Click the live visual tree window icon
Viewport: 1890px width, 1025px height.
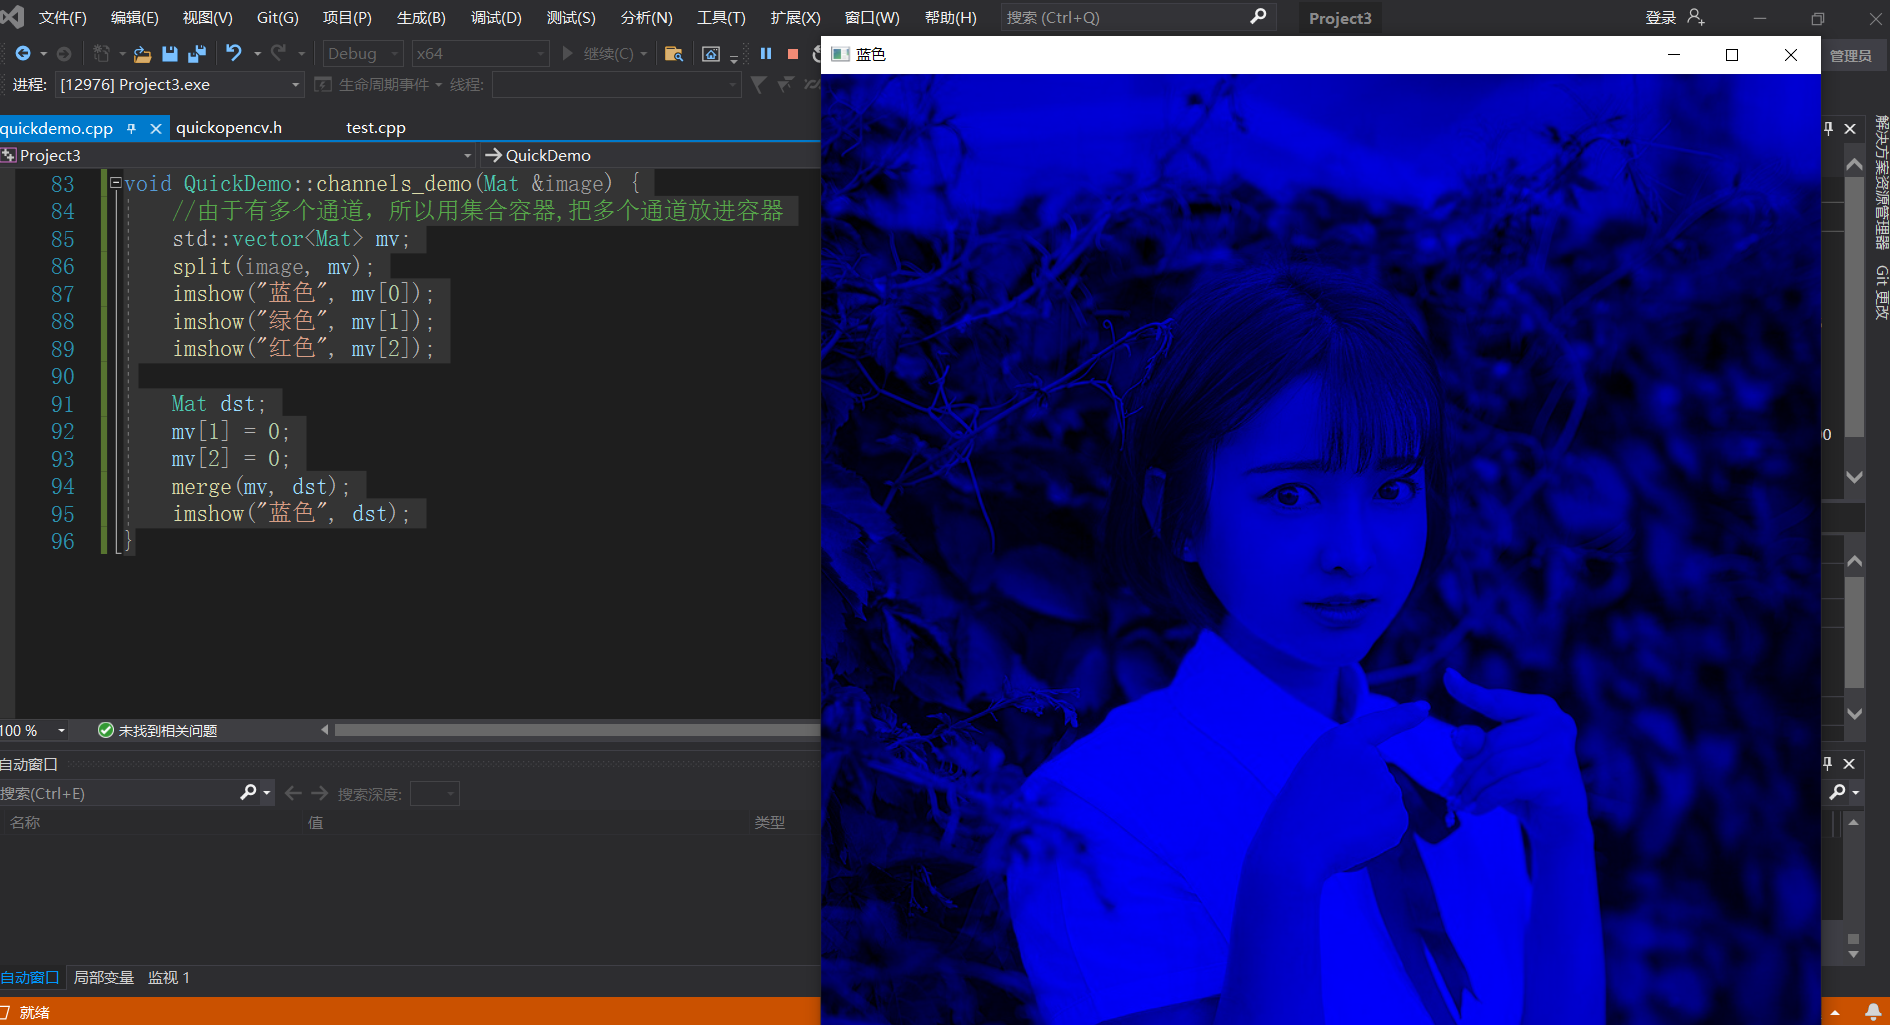point(711,54)
